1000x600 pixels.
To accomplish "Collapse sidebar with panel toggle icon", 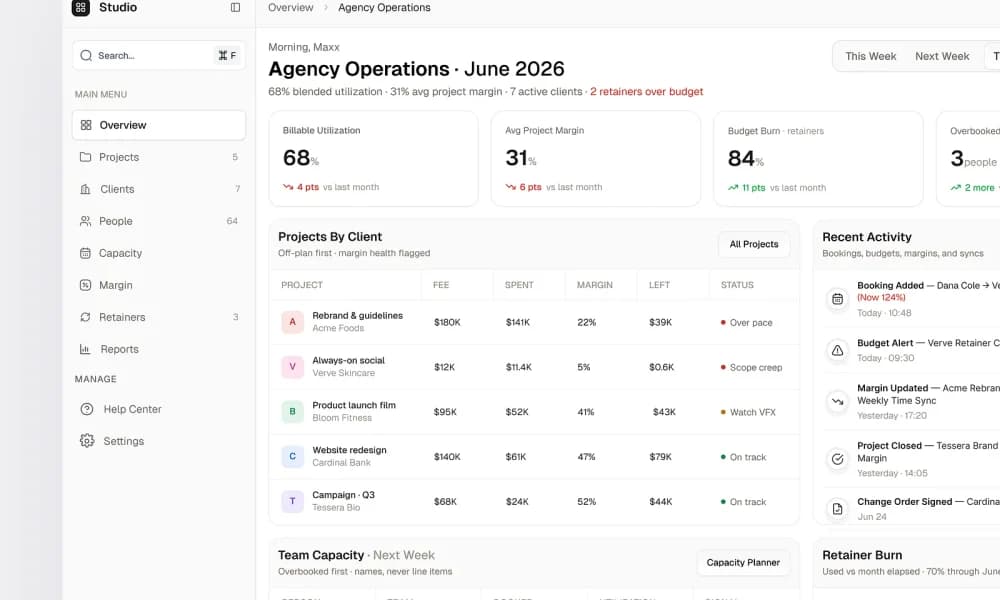I will point(235,8).
